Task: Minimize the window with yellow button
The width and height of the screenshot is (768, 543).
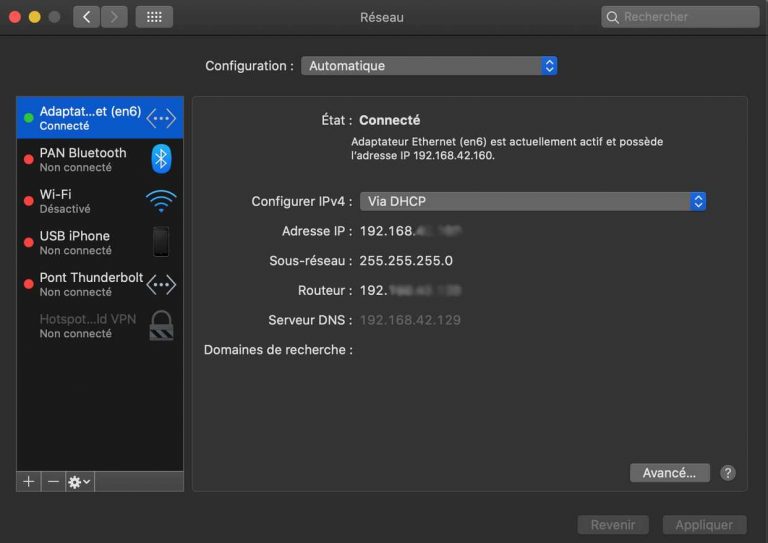Action: [35, 17]
